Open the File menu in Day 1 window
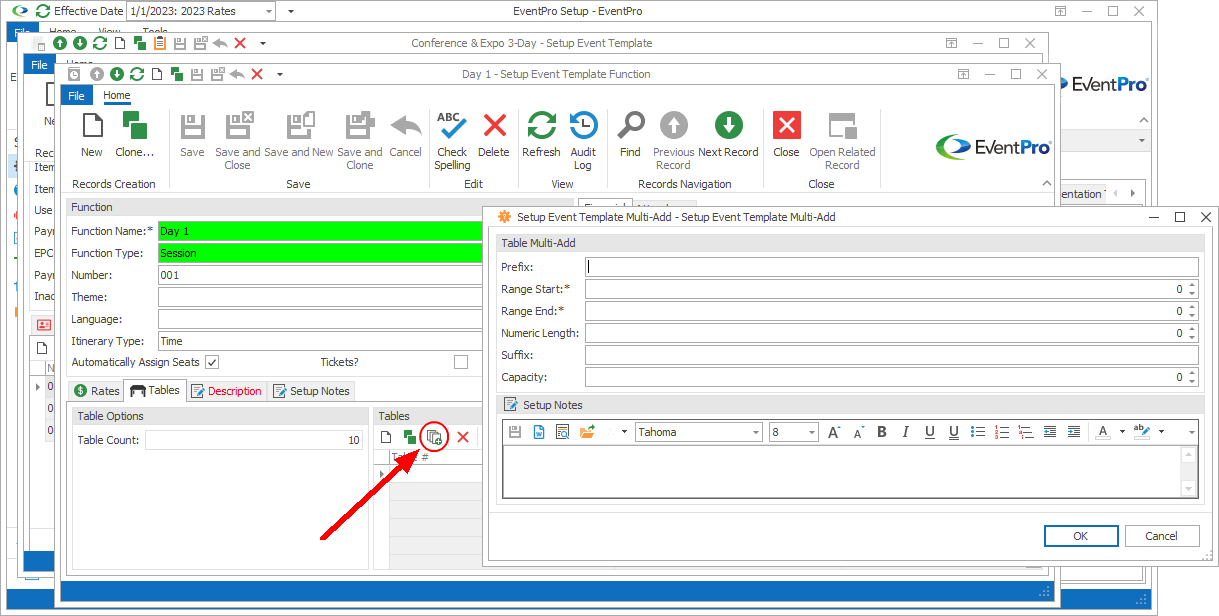The height and width of the screenshot is (616, 1219). coord(78,95)
